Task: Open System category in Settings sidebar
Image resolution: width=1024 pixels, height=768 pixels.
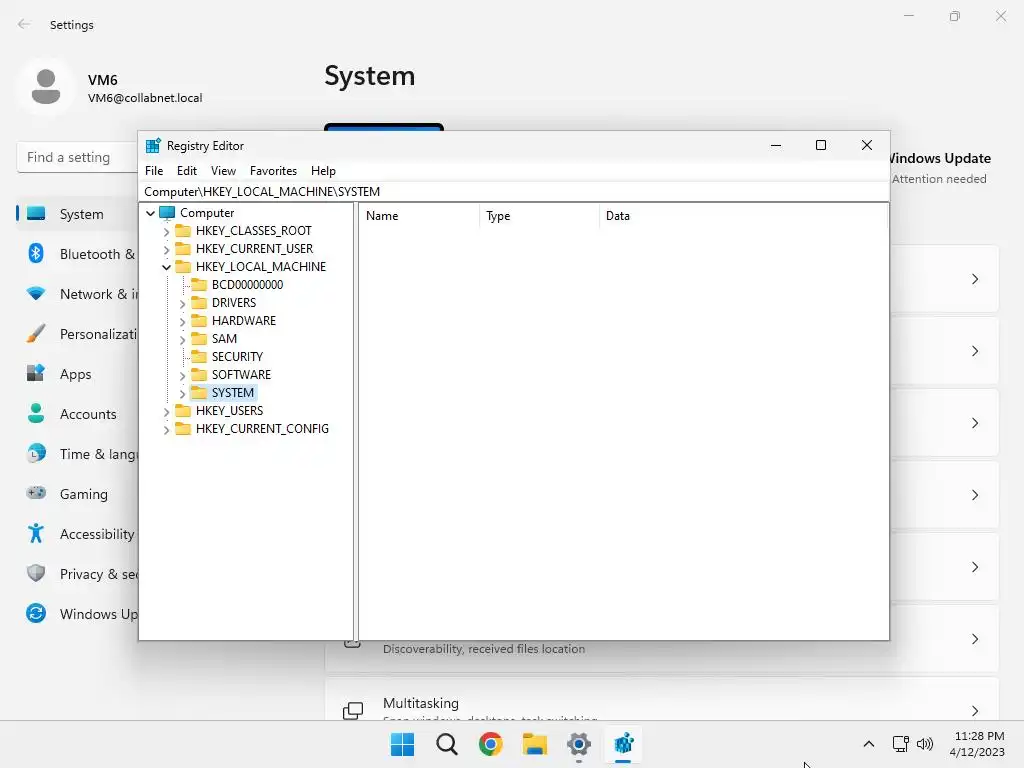Action: pyautogui.click(x=77, y=214)
